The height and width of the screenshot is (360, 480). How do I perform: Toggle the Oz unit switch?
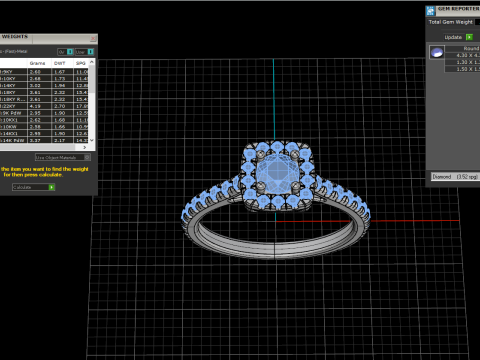click(x=70, y=52)
